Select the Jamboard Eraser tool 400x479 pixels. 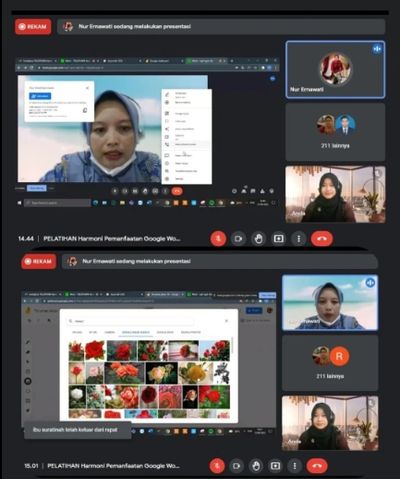pos(28,352)
